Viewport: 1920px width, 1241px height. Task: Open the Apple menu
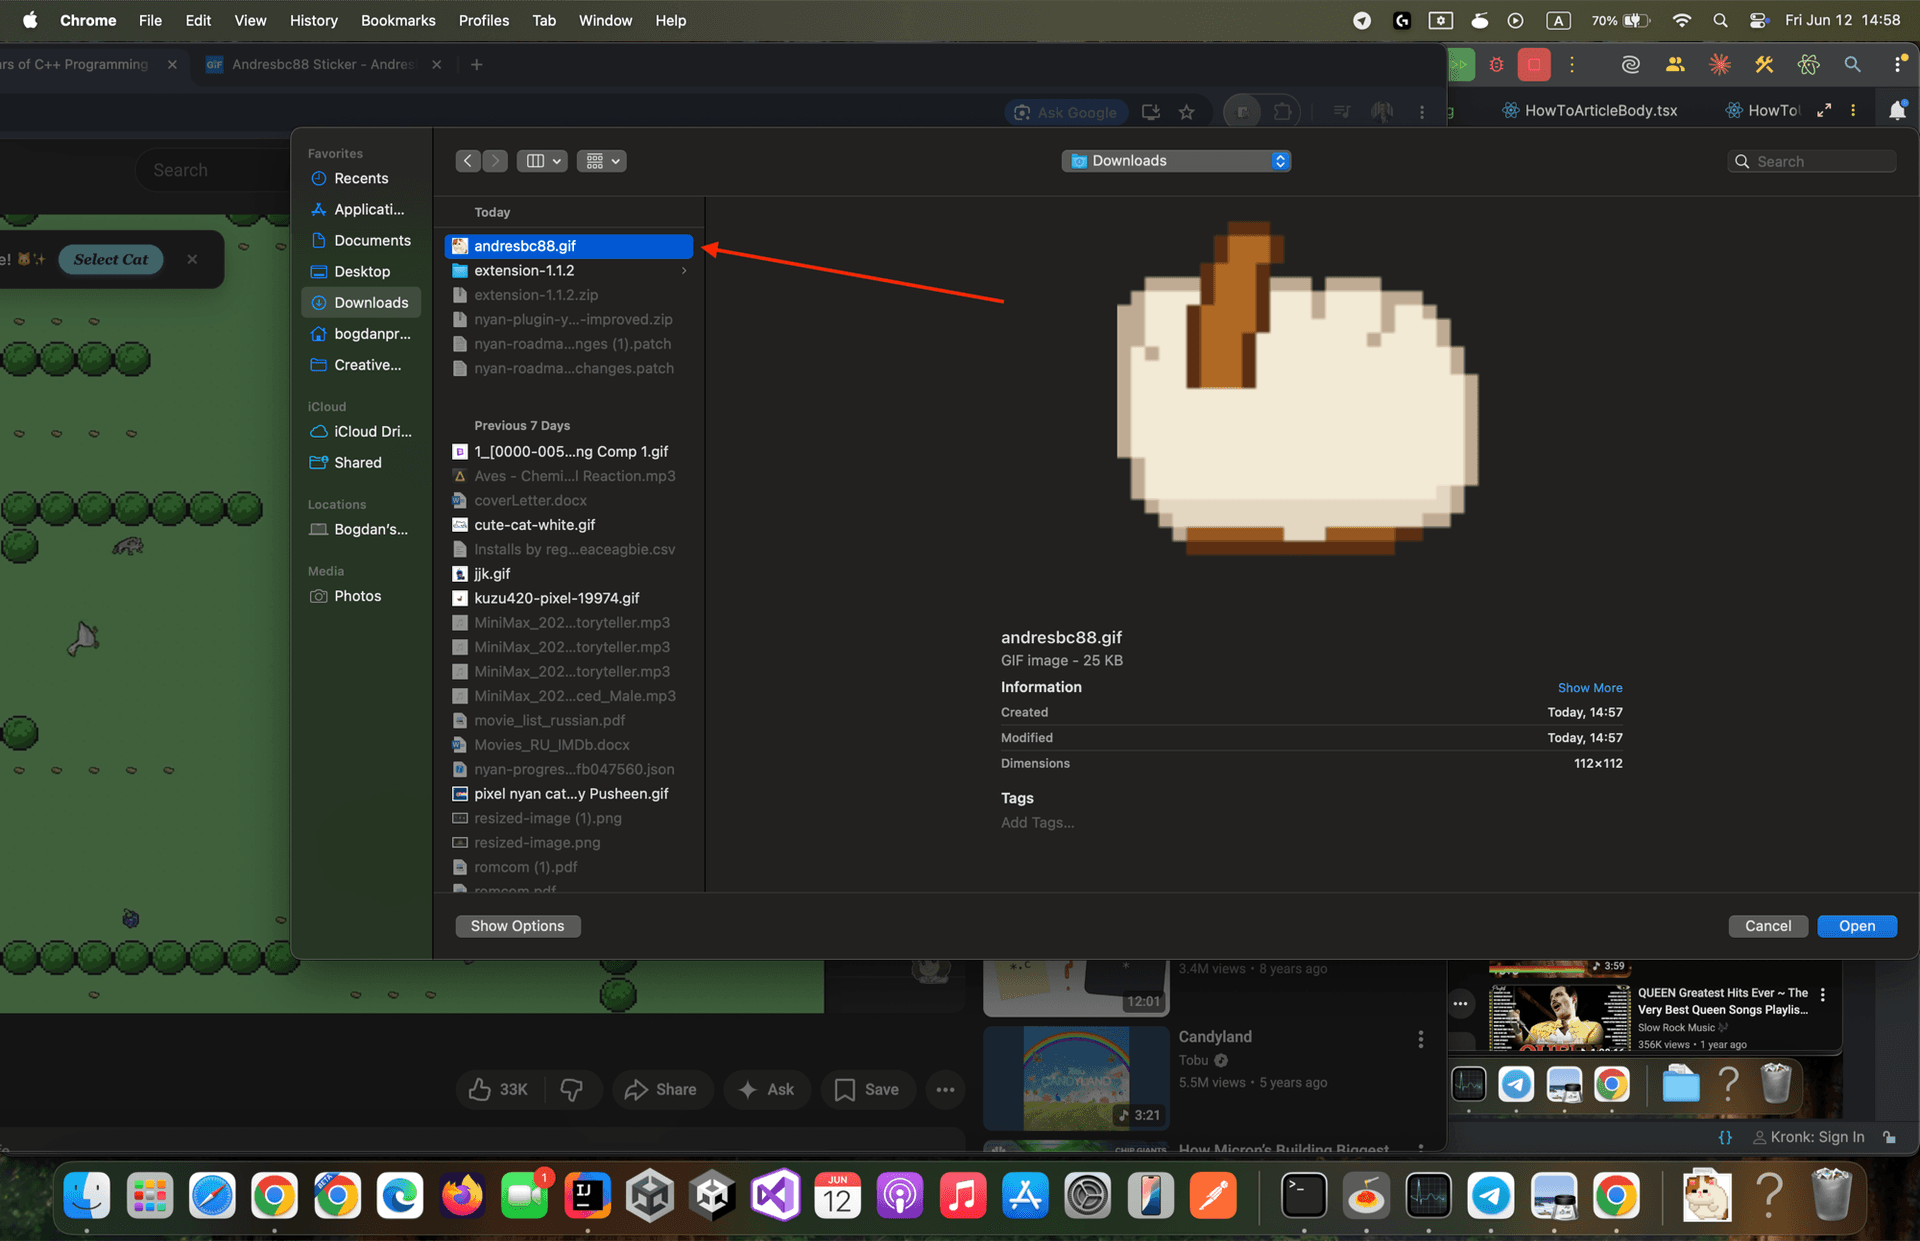[30, 20]
